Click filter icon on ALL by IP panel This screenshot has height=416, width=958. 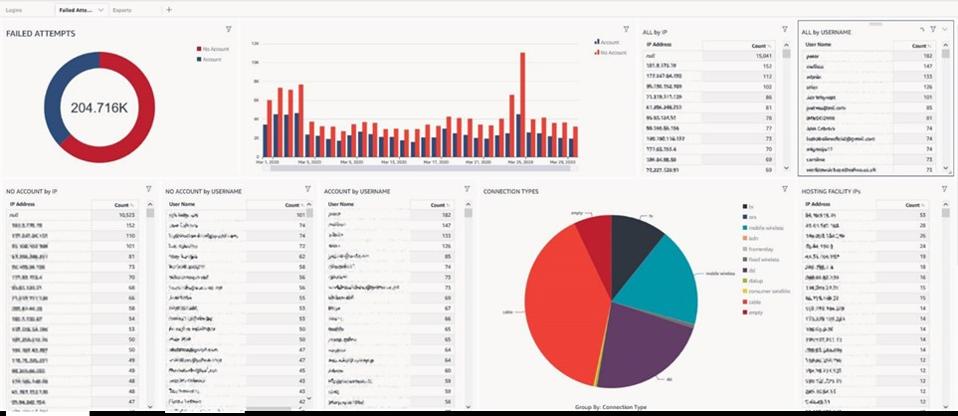coord(785,29)
